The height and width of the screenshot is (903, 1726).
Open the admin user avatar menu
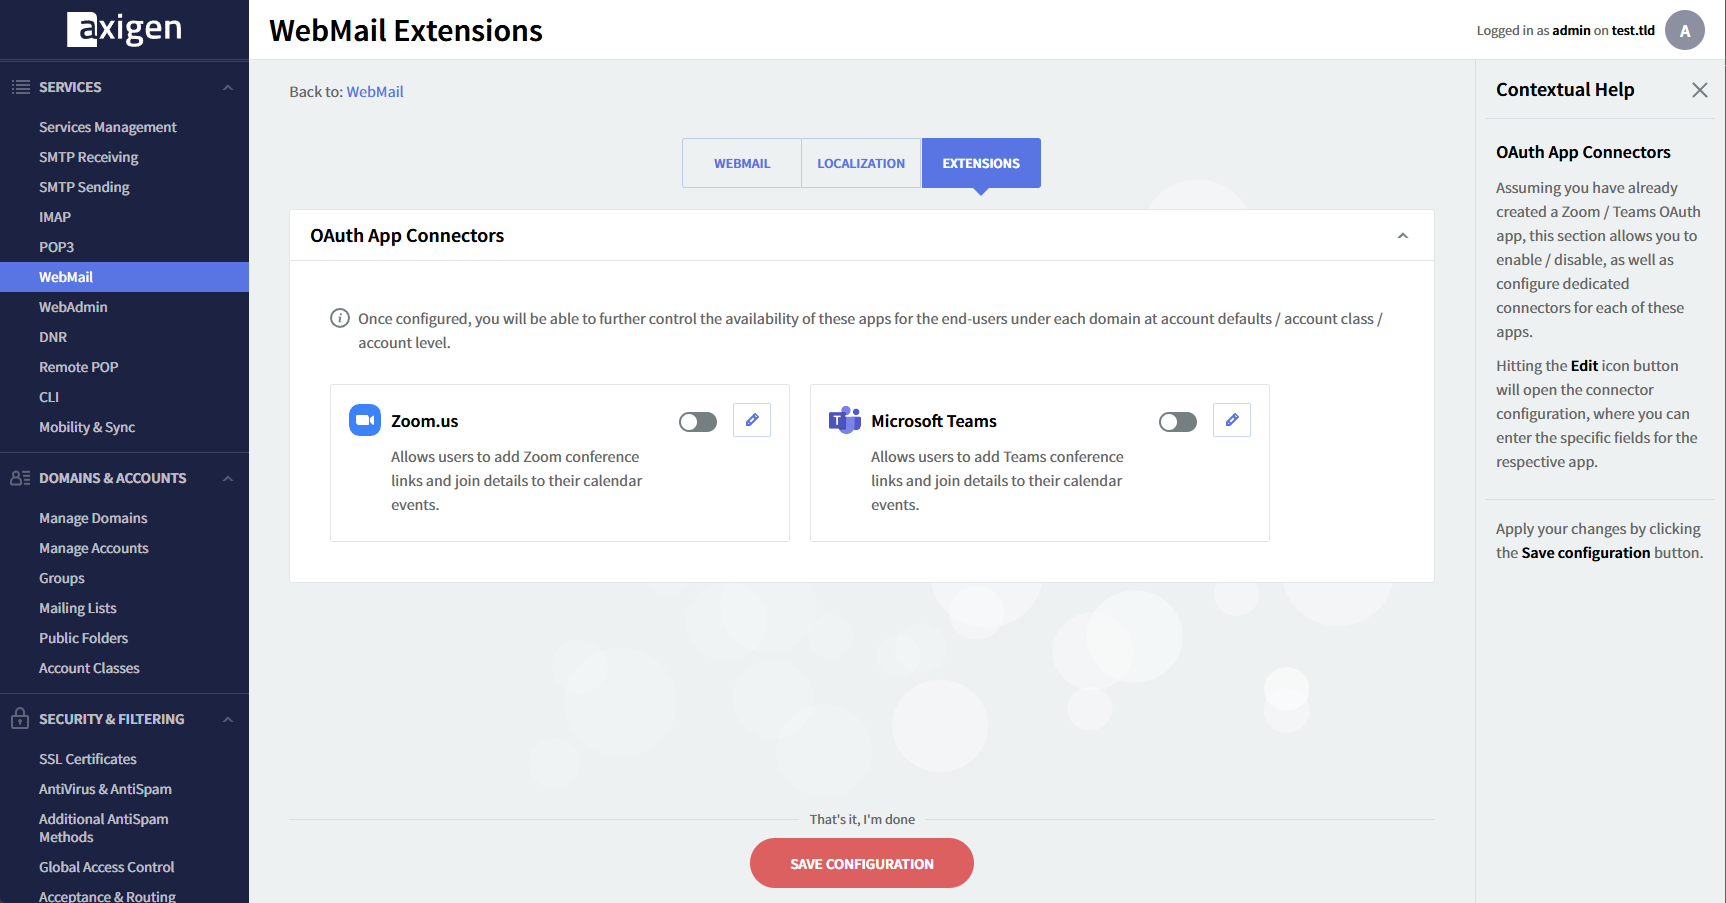[1684, 31]
